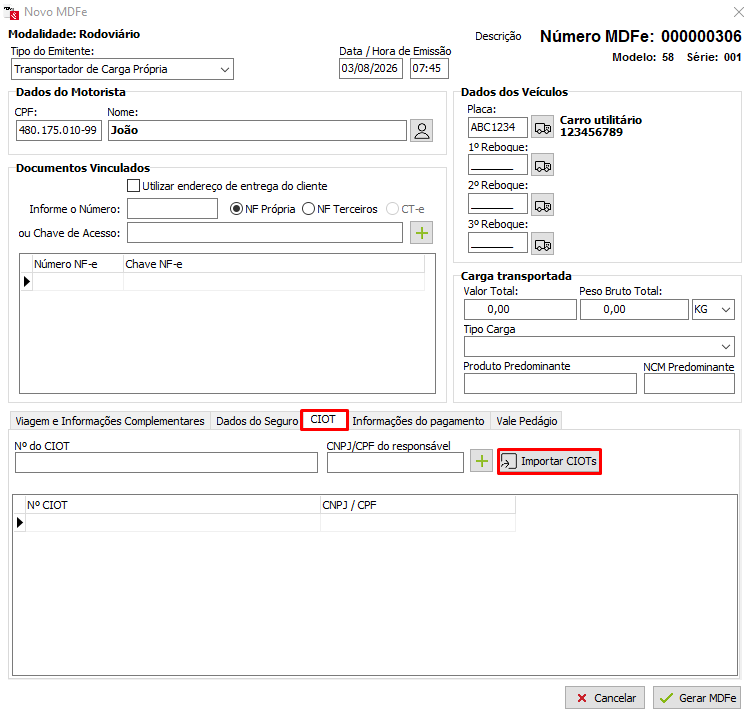Click the driver Nome field
753x716 pixels.
pyautogui.click(x=257, y=130)
